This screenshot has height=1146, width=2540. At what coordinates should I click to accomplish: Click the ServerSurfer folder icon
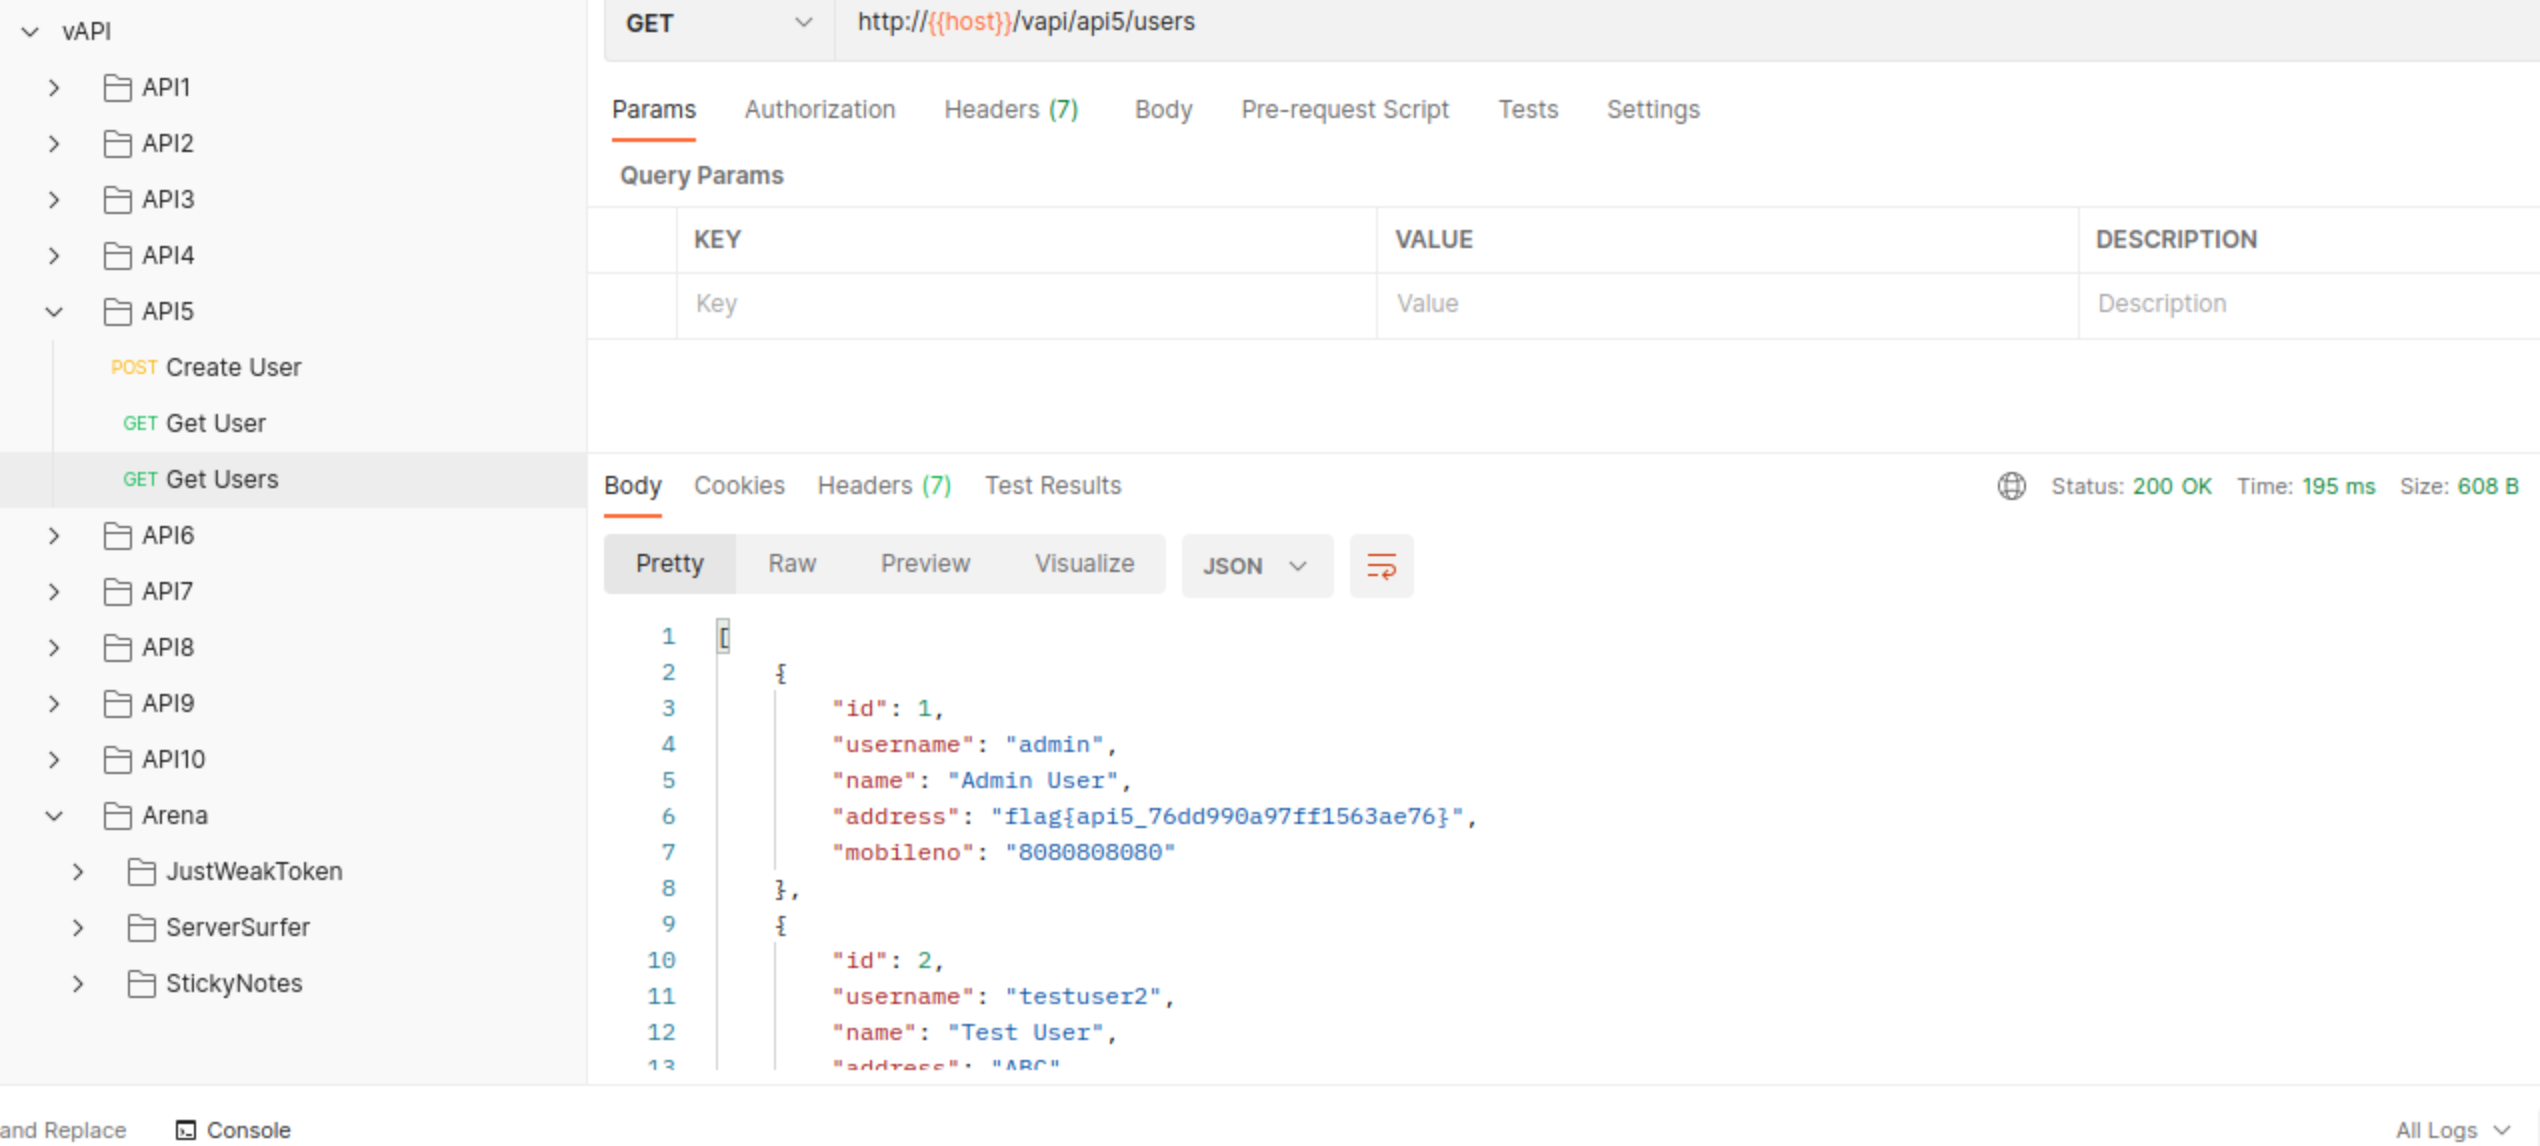click(141, 928)
